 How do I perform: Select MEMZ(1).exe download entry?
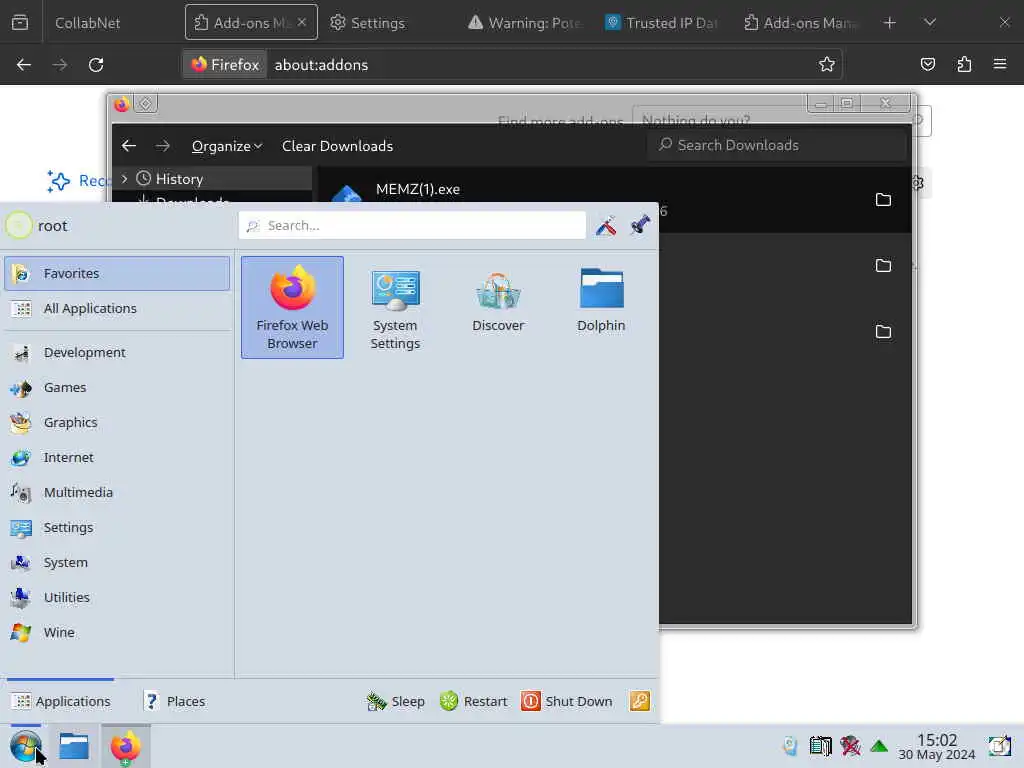coord(418,189)
